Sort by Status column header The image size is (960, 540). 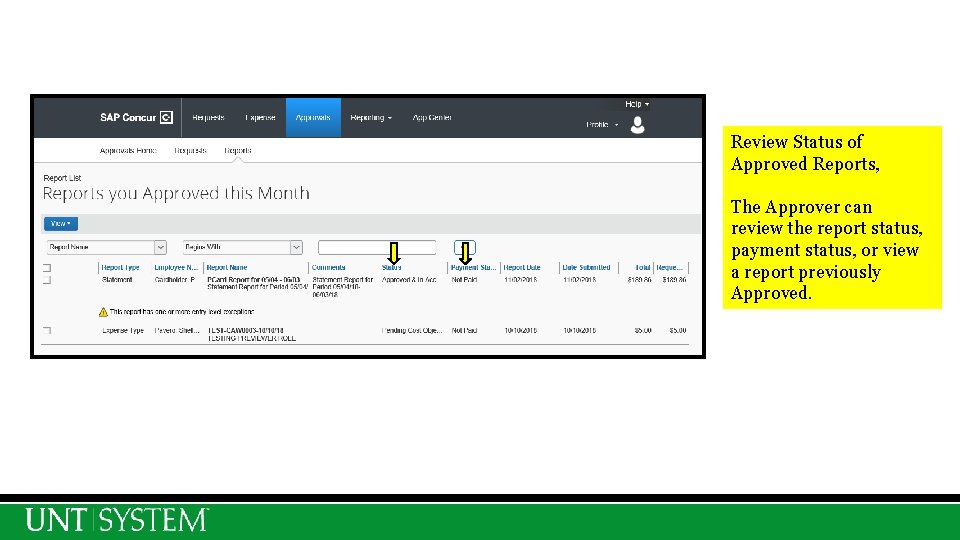click(x=391, y=268)
